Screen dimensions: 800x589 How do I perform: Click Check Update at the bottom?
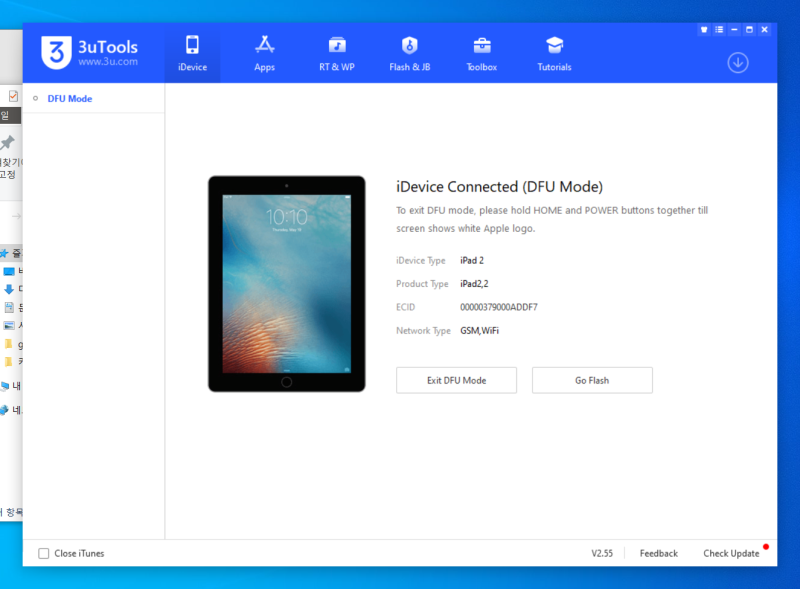(x=733, y=552)
